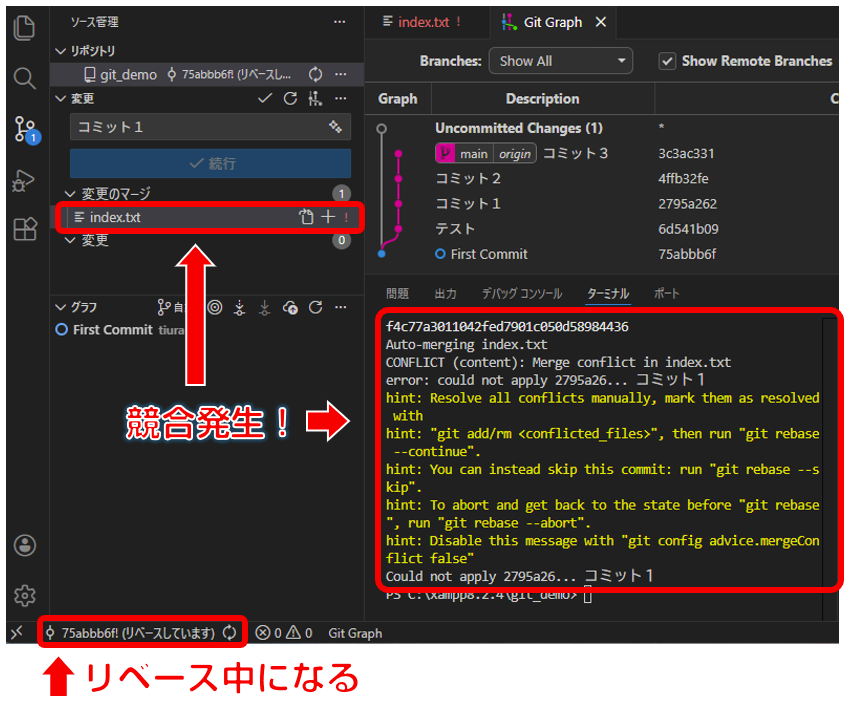Collapse the リポジトリ section
This screenshot has width=851, height=703.
[59, 51]
